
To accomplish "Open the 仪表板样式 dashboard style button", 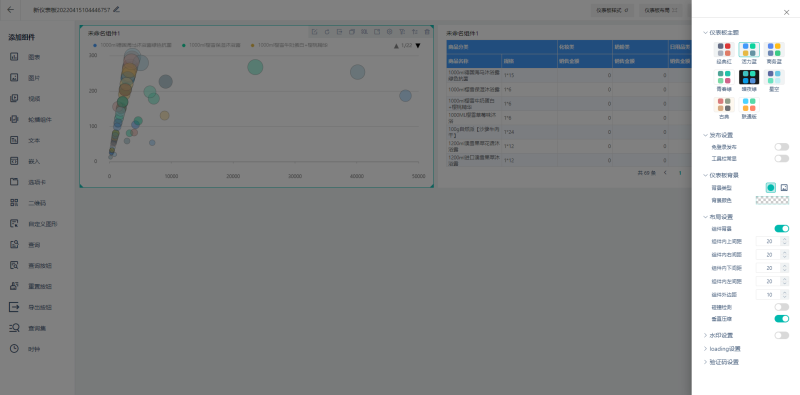I will click(x=612, y=10).
